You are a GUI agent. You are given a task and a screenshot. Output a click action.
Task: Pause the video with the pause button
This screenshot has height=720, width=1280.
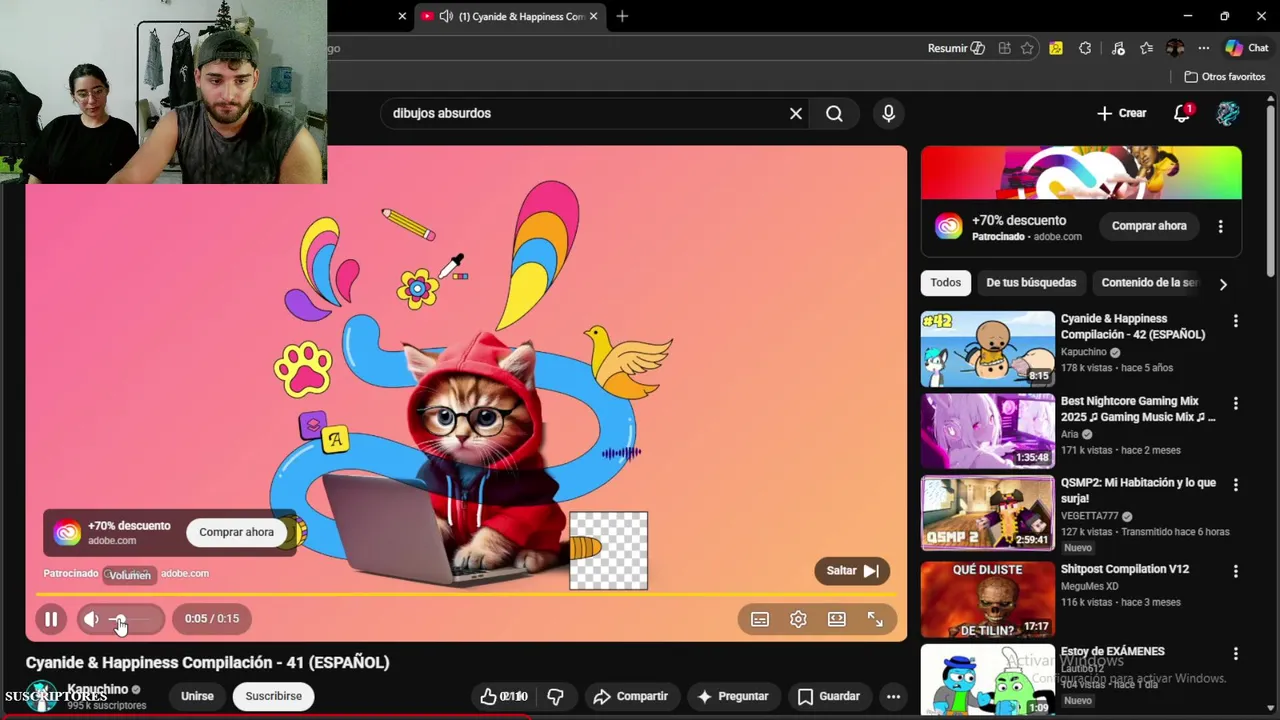point(51,619)
